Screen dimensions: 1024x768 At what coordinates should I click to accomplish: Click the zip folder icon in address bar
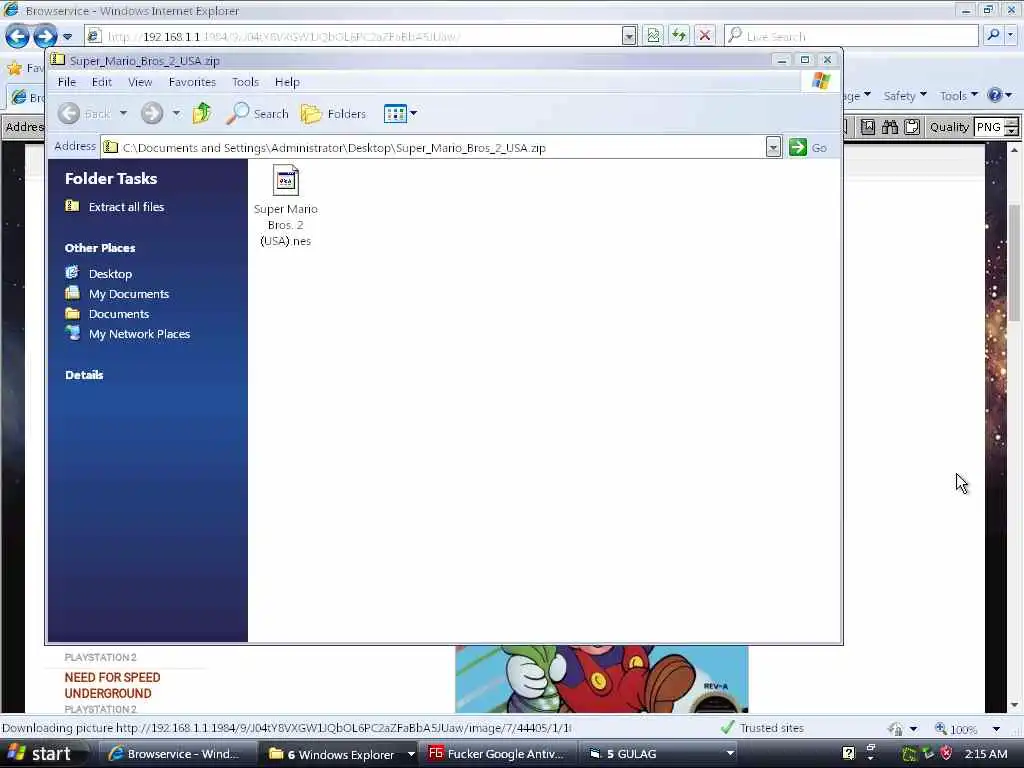pos(111,148)
